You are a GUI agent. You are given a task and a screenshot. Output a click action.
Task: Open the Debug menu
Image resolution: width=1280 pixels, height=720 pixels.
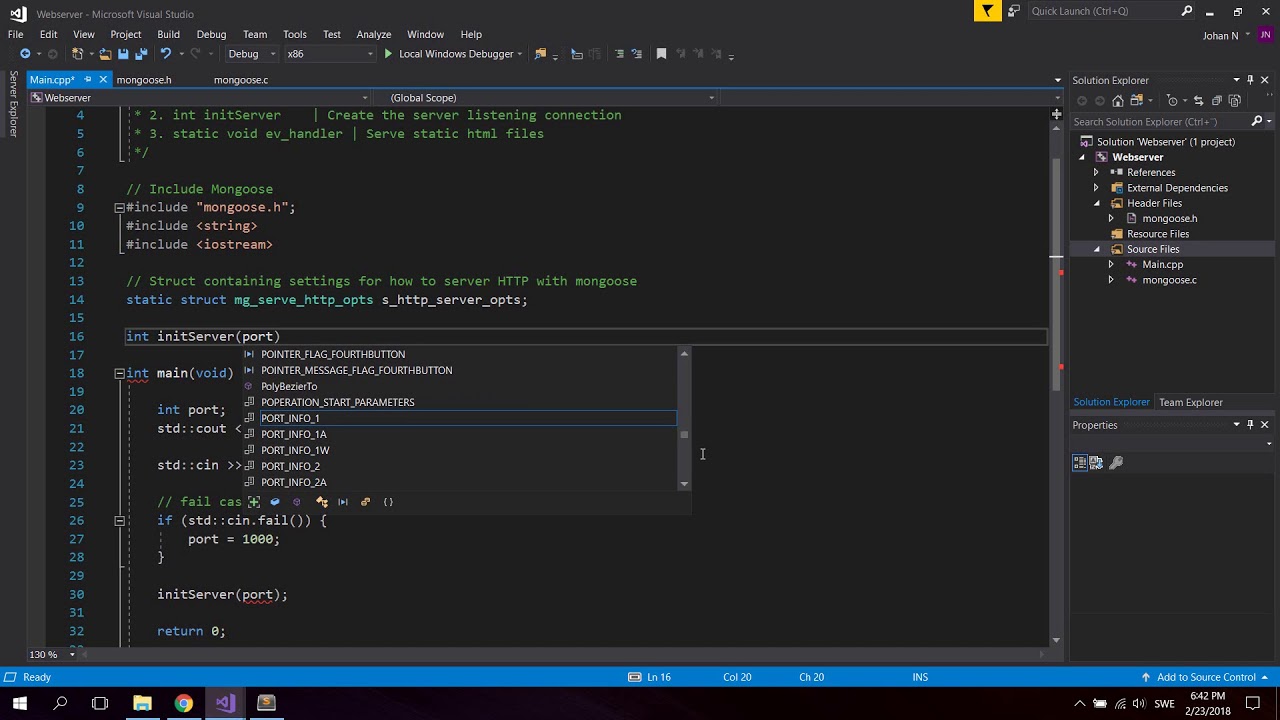click(211, 34)
